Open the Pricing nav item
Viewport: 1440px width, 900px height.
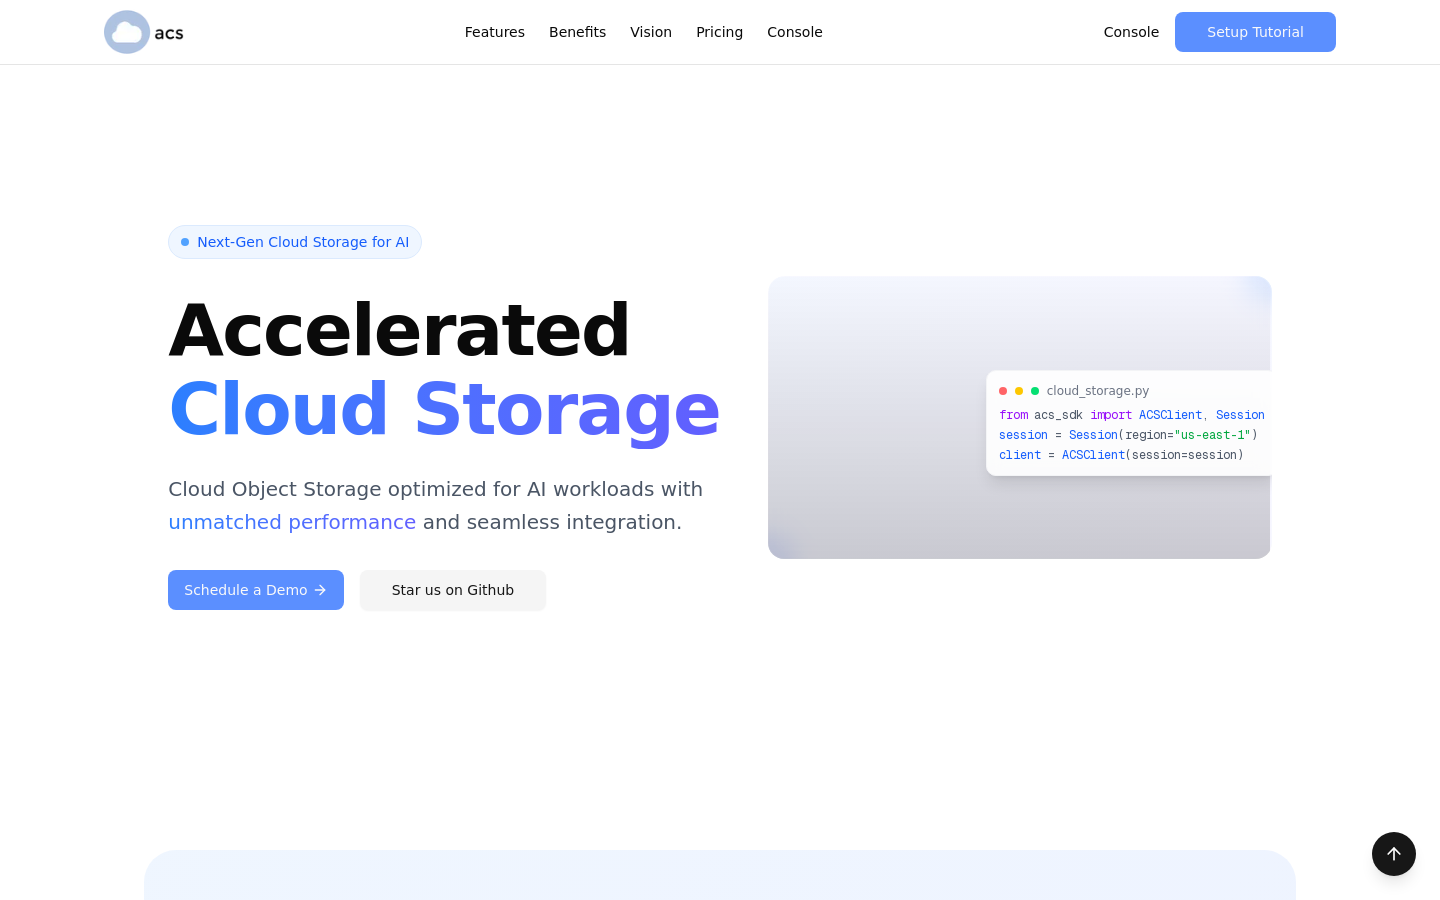tap(720, 32)
